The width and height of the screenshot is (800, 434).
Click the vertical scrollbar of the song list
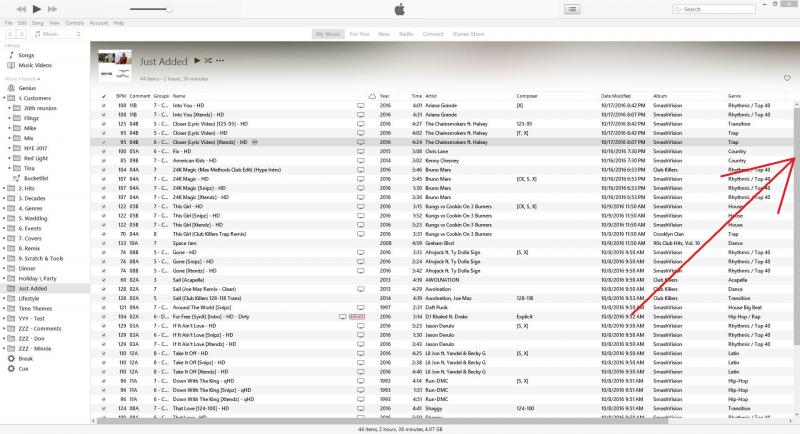pyautogui.click(x=796, y=224)
